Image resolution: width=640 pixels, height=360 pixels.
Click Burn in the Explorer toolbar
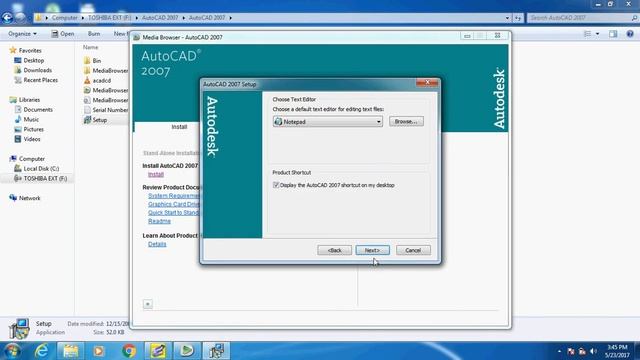[x=94, y=34]
